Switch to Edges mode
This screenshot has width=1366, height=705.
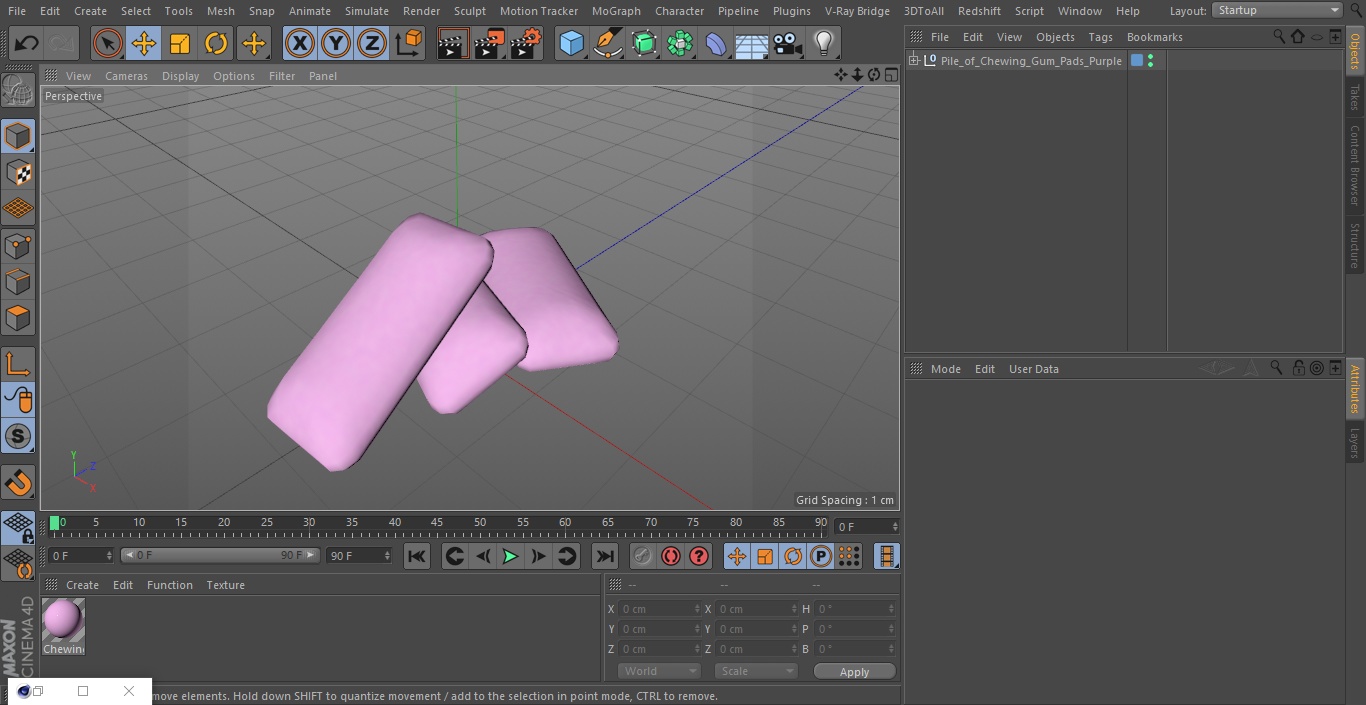pyautogui.click(x=18, y=282)
